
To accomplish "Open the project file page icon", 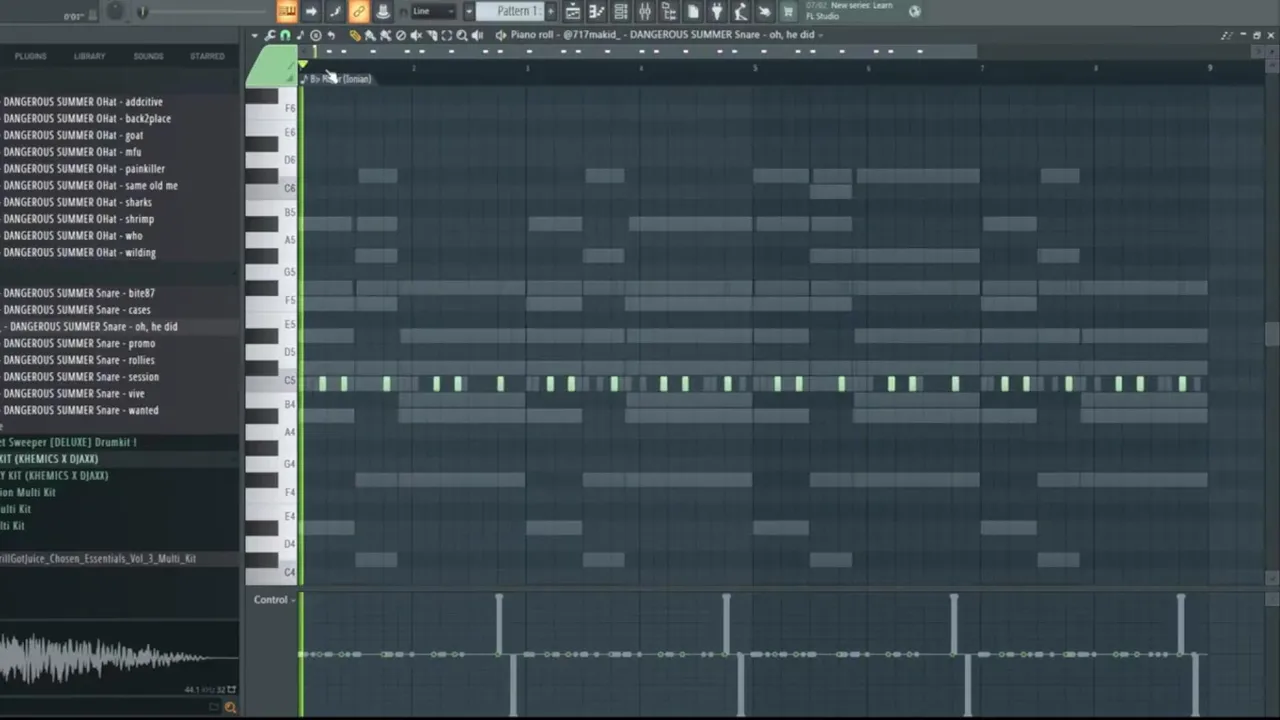I will pos(693,11).
